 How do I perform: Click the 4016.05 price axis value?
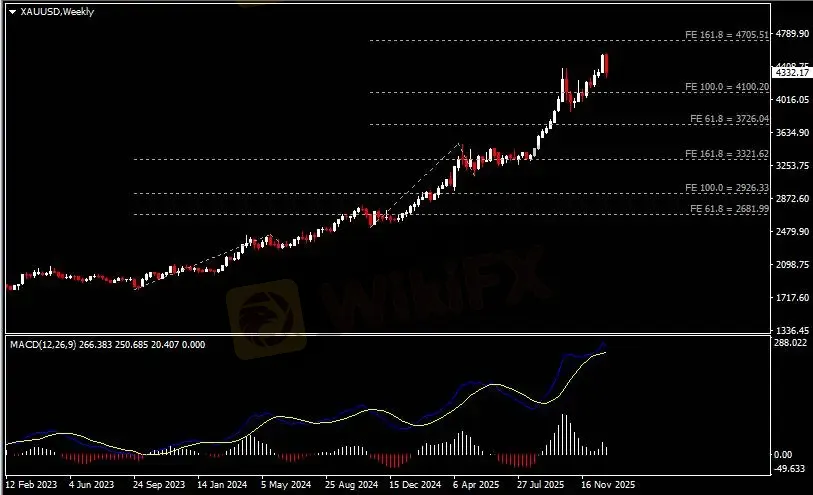tap(792, 100)
